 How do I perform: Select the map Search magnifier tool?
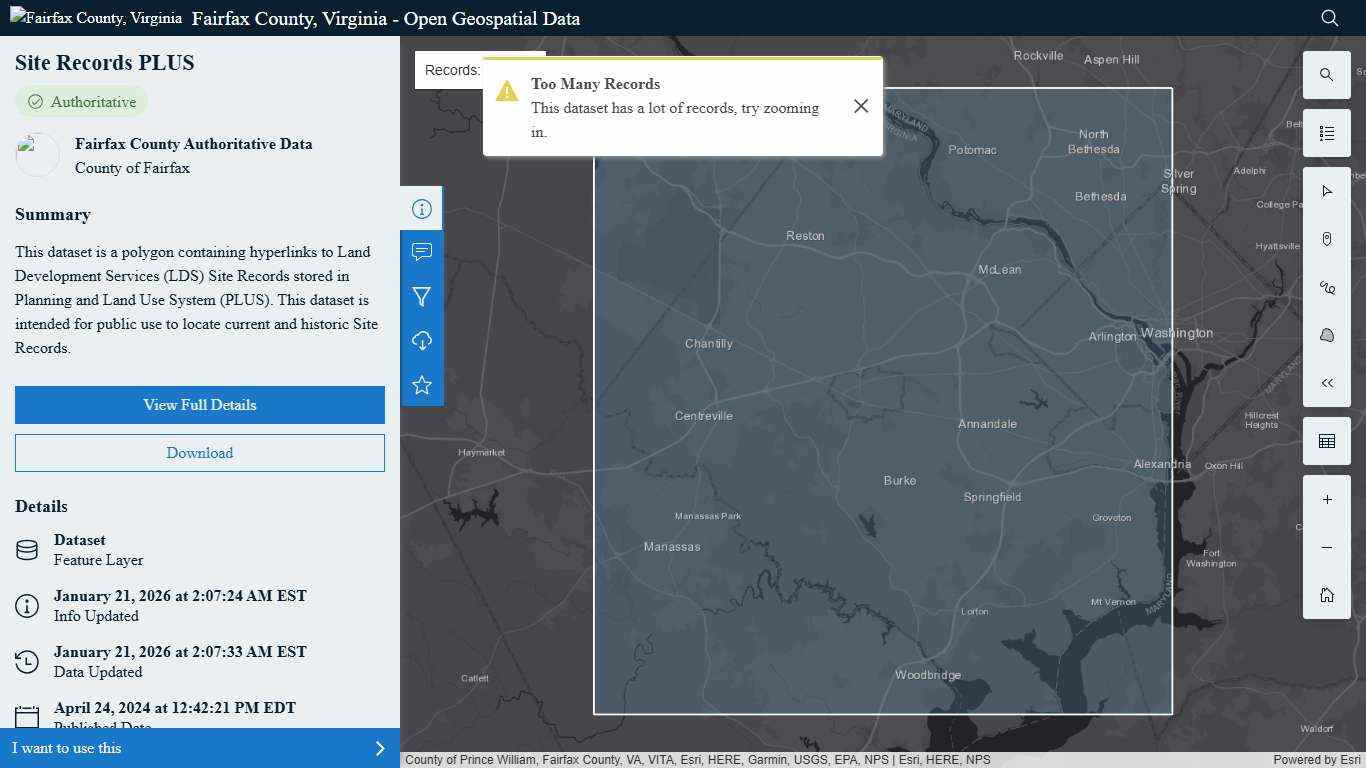click(1327, 74)
